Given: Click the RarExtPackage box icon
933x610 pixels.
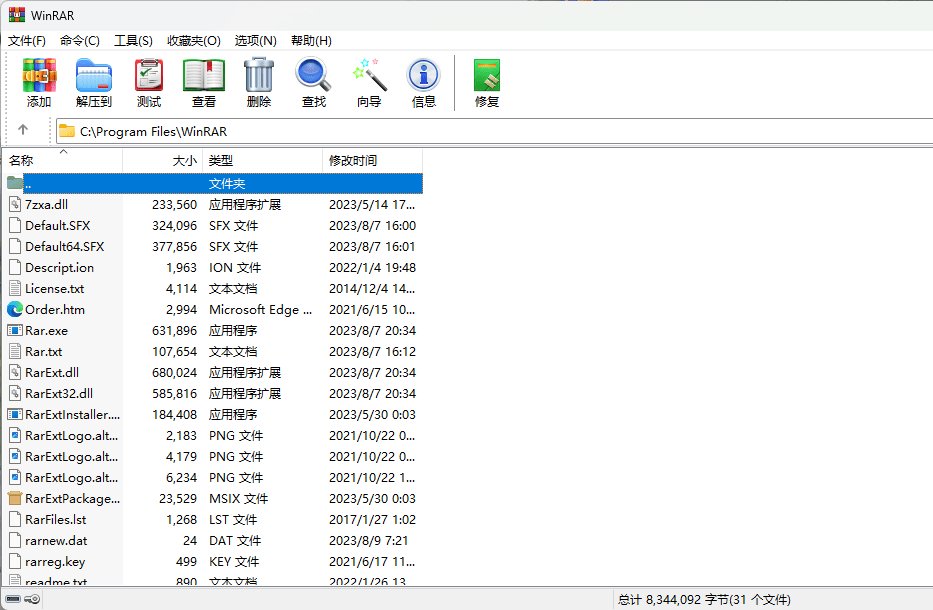Looking at the screenshot, I should click(x=15, y=498).
